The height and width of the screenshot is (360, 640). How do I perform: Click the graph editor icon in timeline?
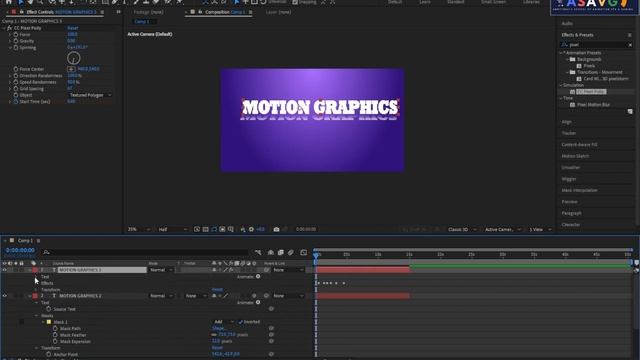click(x=304, y=253)
